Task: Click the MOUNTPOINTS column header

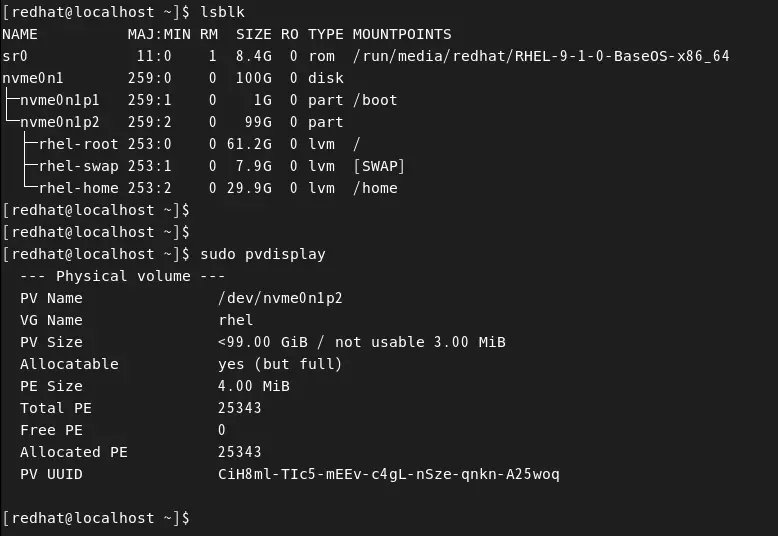Action: coord(401,34)
